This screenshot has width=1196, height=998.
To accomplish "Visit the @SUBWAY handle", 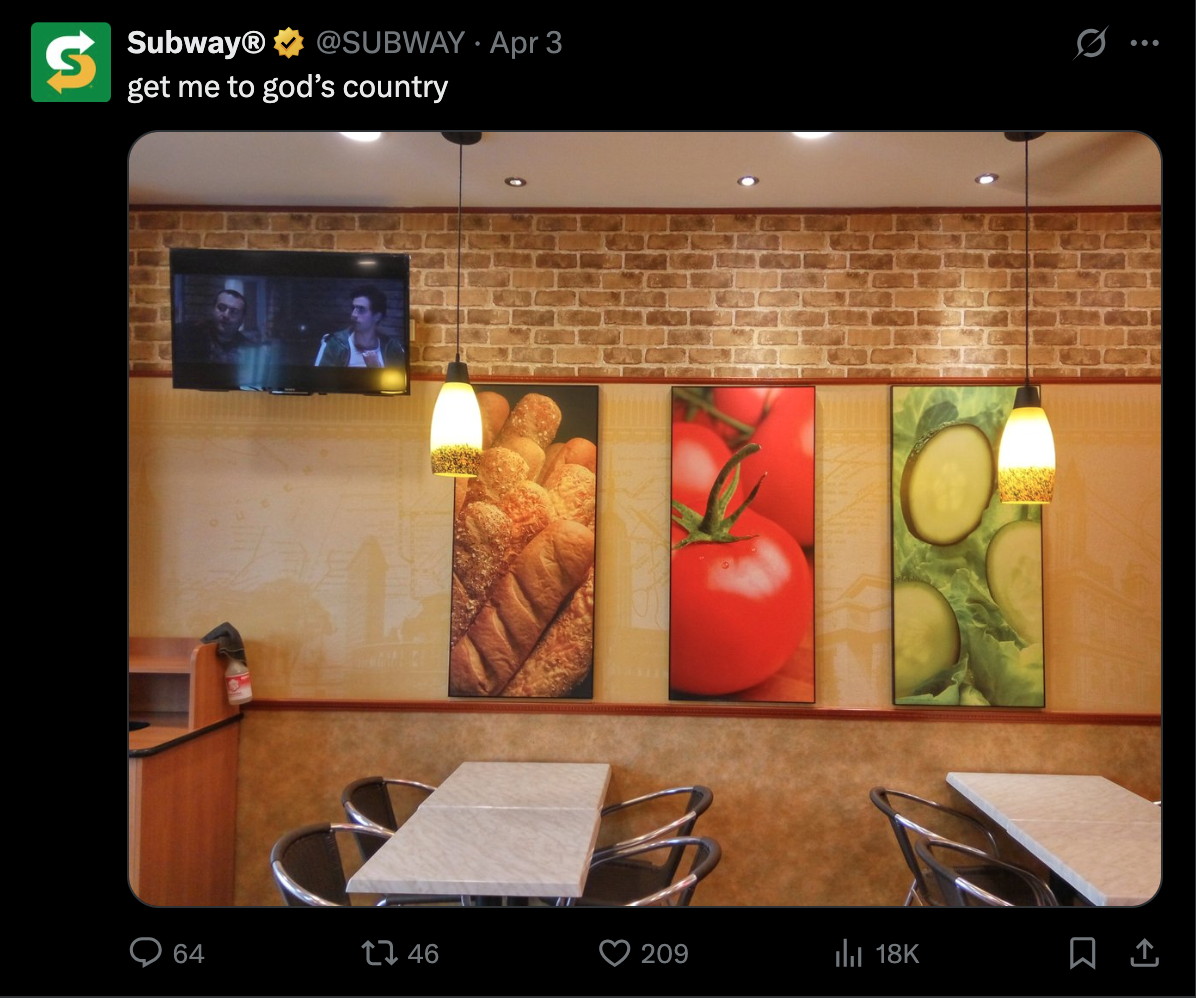I will [x=390, y=43].
